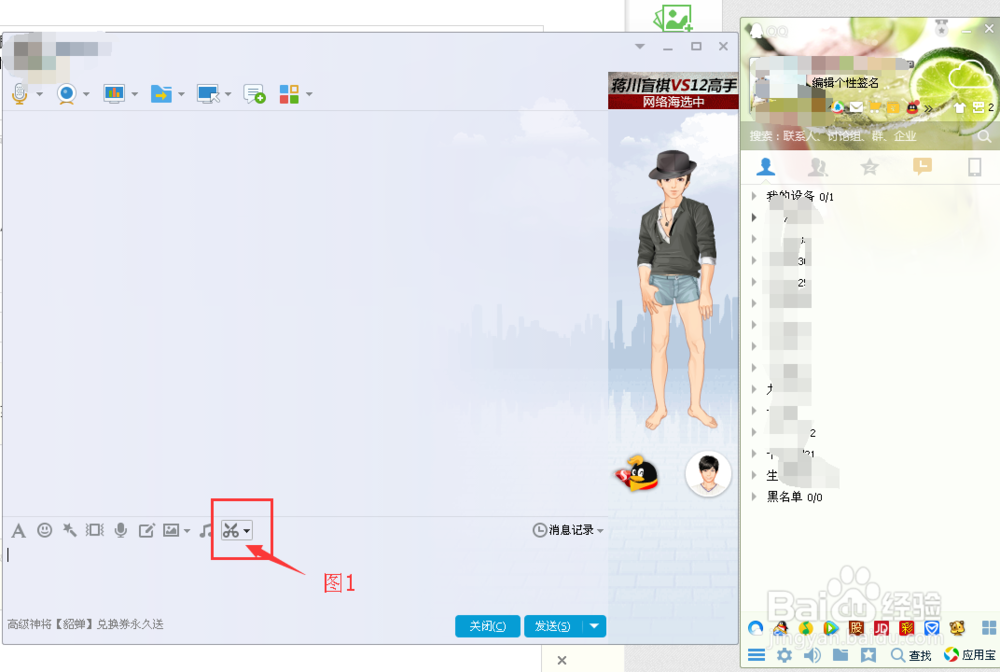Click 查找 to find contacts
This screenshot has height=672, width=1000.
[911, 655]
